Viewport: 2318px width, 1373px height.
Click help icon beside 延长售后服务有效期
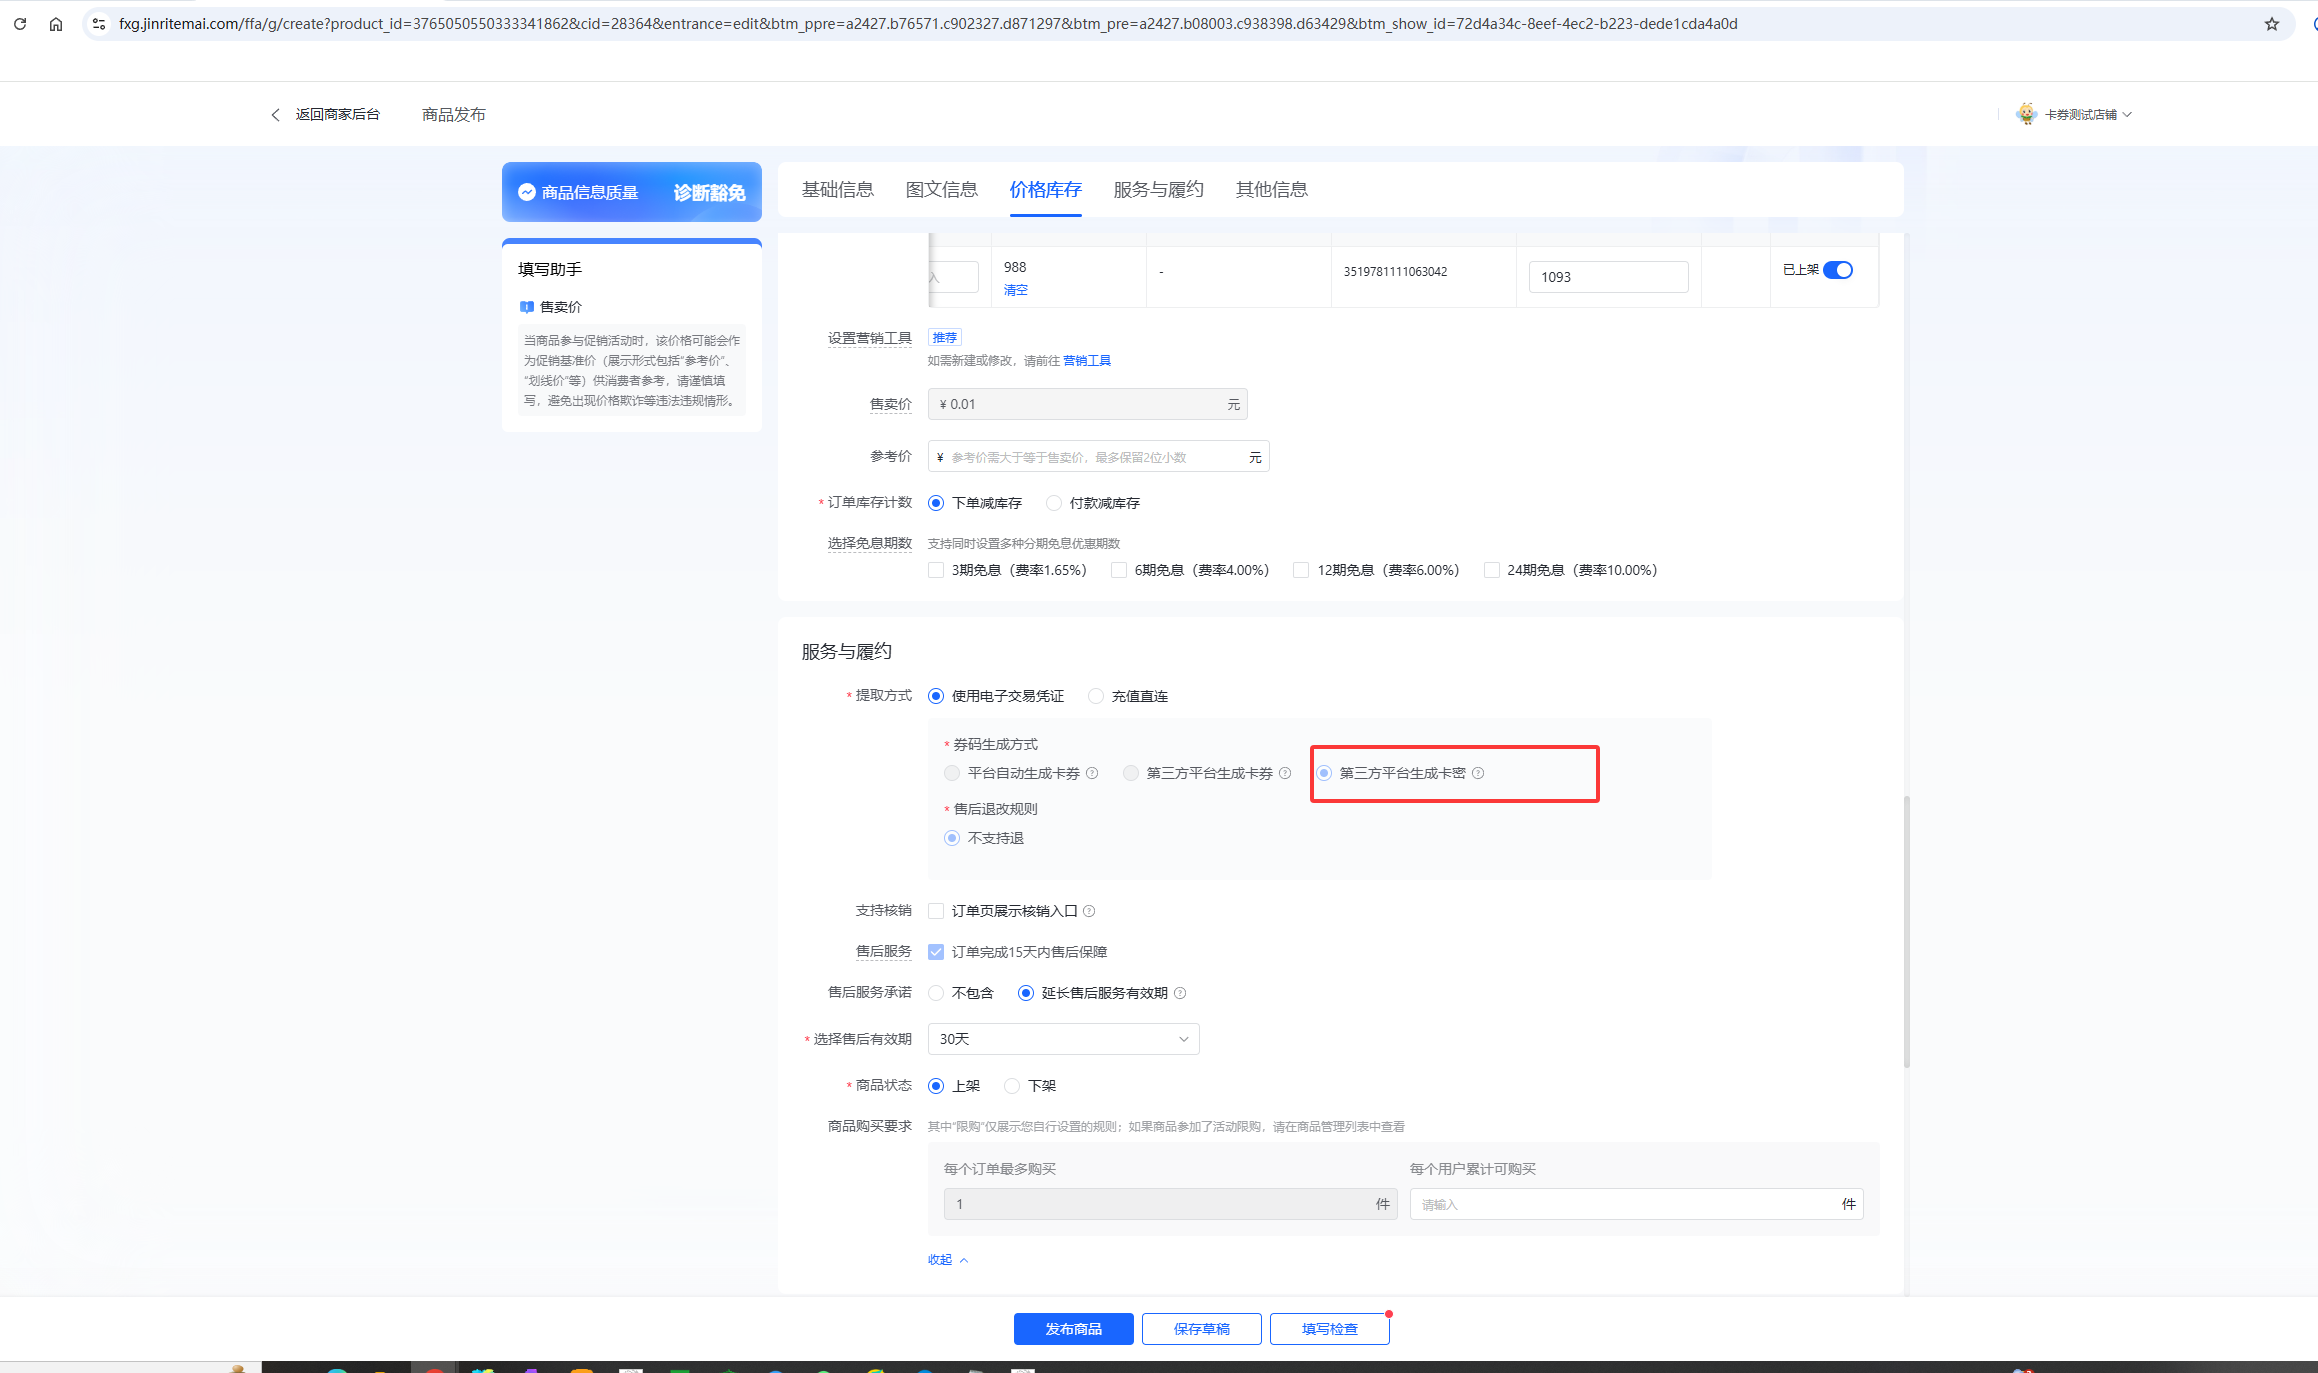1180,993
